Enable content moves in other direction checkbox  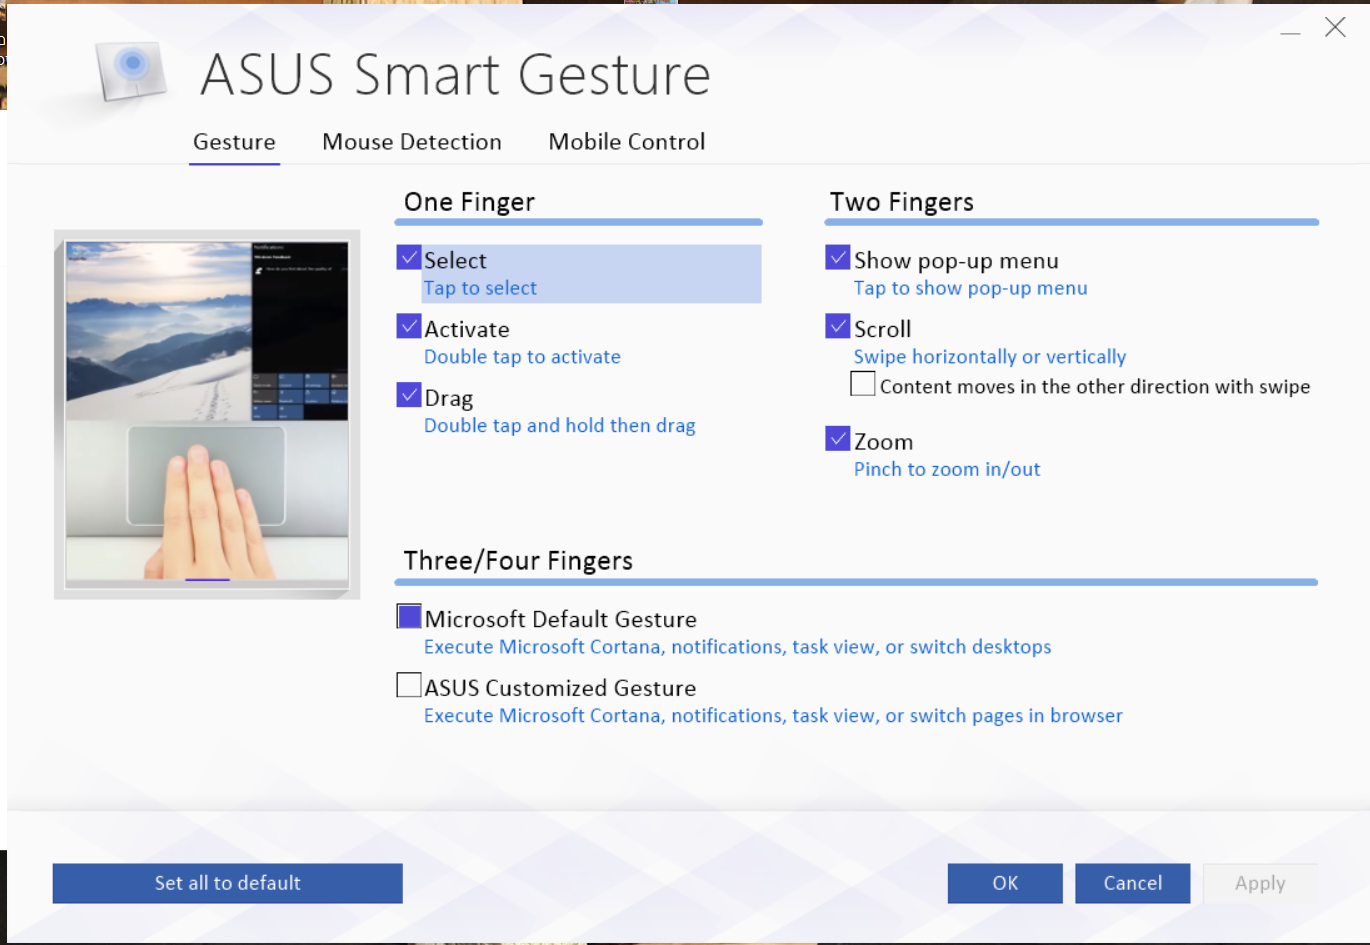coord(863,384)
